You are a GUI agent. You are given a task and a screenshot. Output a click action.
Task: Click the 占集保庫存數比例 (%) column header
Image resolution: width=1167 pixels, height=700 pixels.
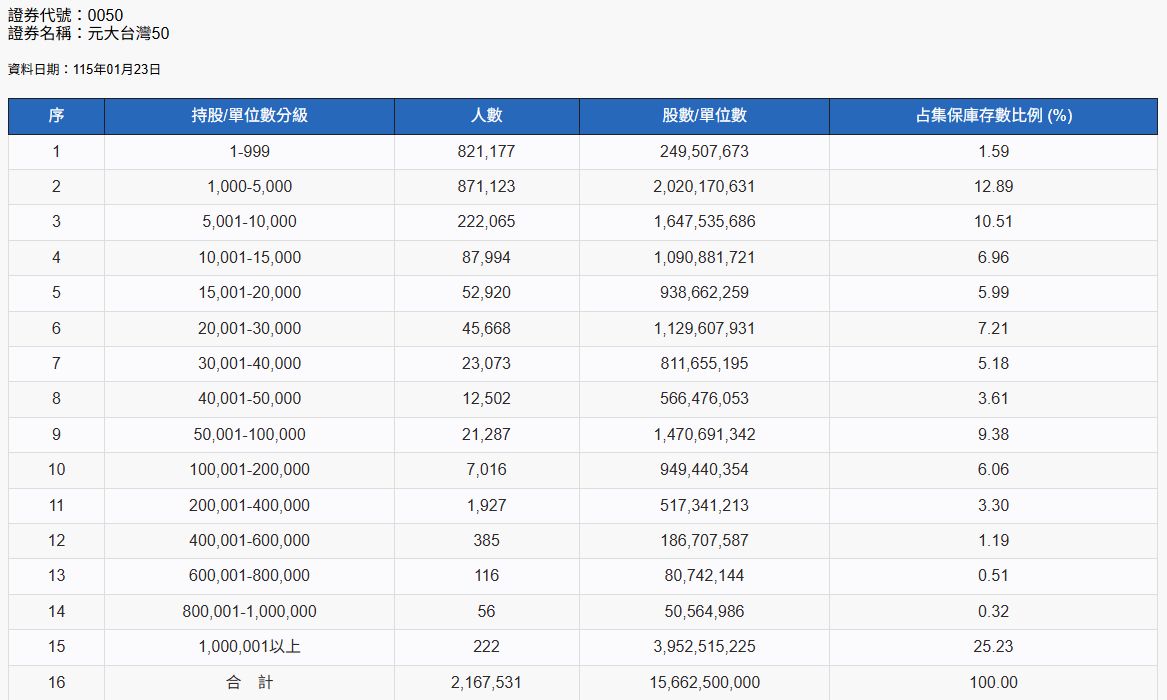993,116
